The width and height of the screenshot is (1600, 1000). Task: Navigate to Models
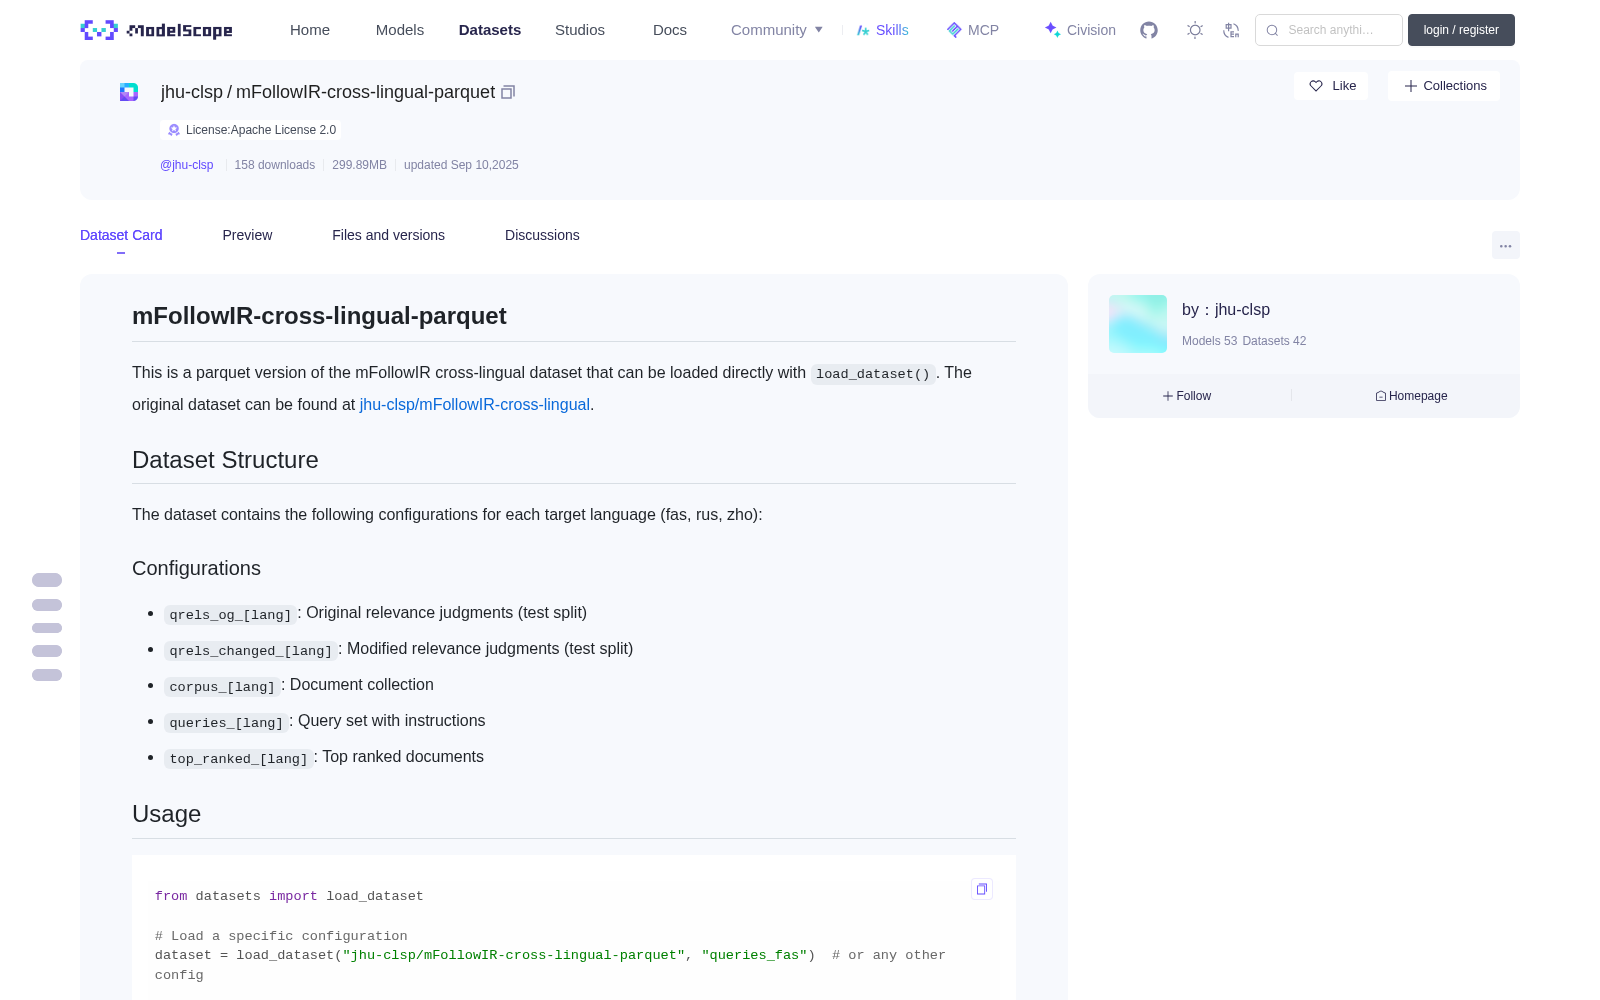[x=400, y=30]
